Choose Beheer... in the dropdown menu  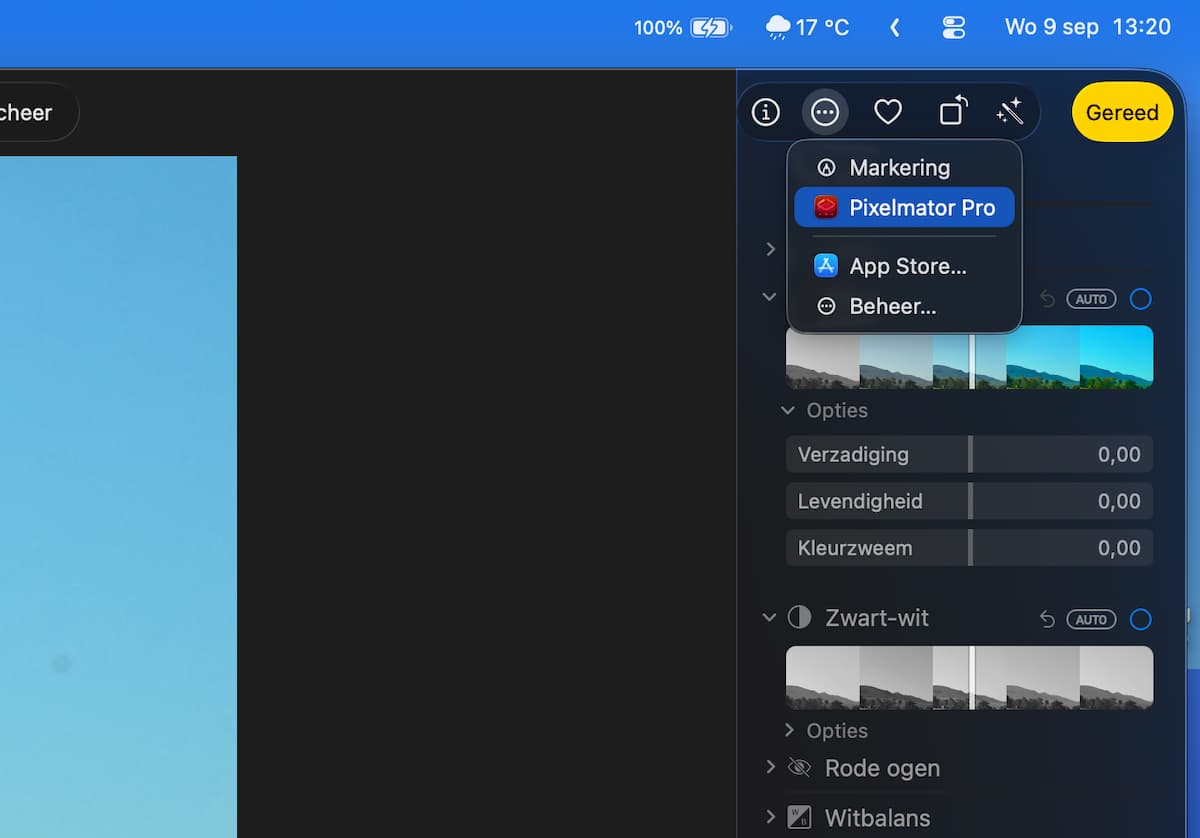pyautogui.click(x=904, y=306)
